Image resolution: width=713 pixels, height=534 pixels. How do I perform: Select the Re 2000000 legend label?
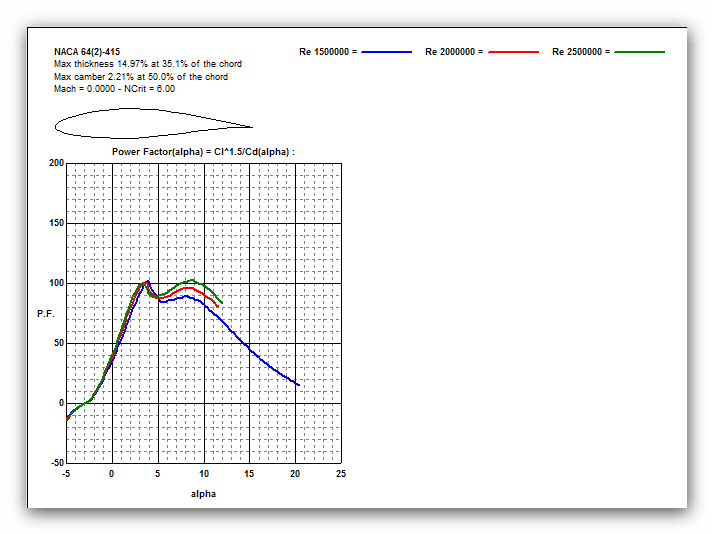(x=454, y=51)
